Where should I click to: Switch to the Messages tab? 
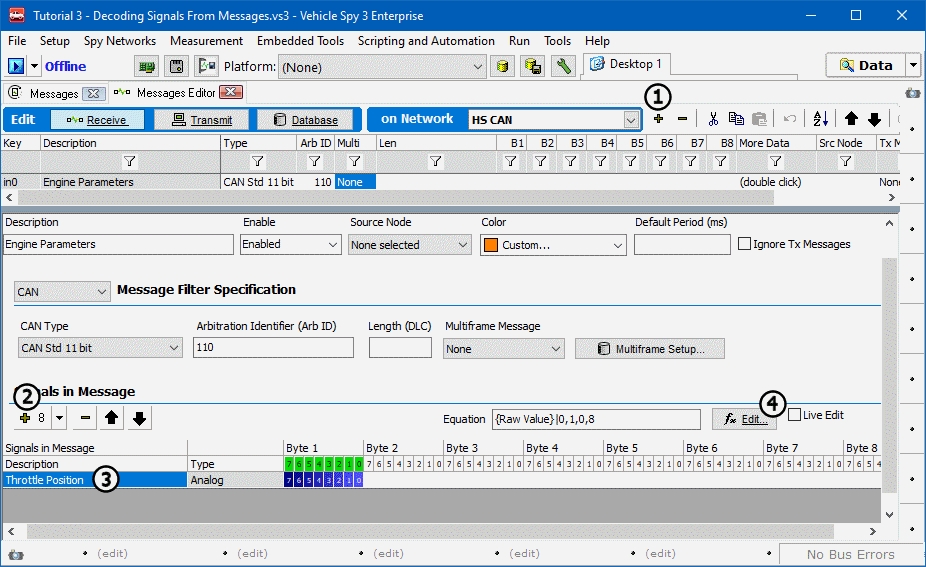(x=53, y=93)
